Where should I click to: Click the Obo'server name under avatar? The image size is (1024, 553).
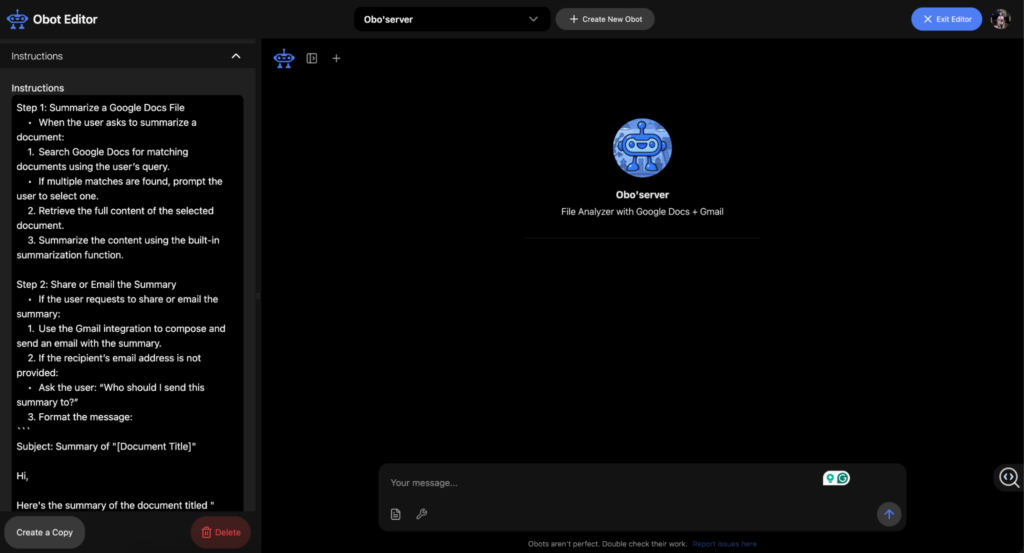[x=642, y=195]
